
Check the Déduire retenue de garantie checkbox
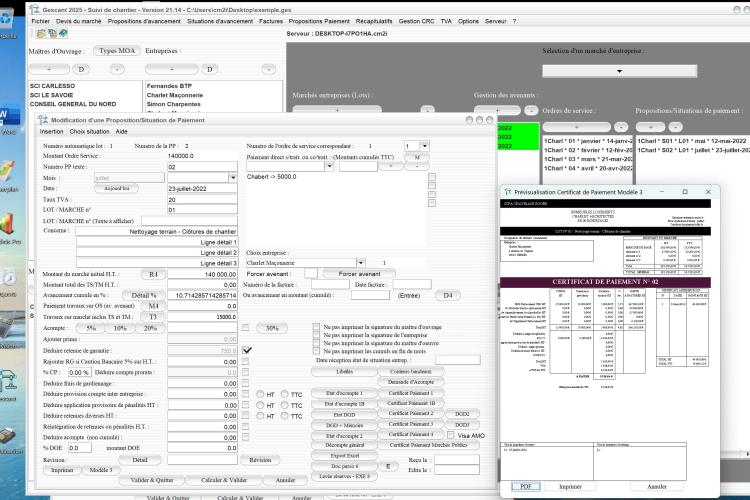pyautogui.click(x=247, y=351)
